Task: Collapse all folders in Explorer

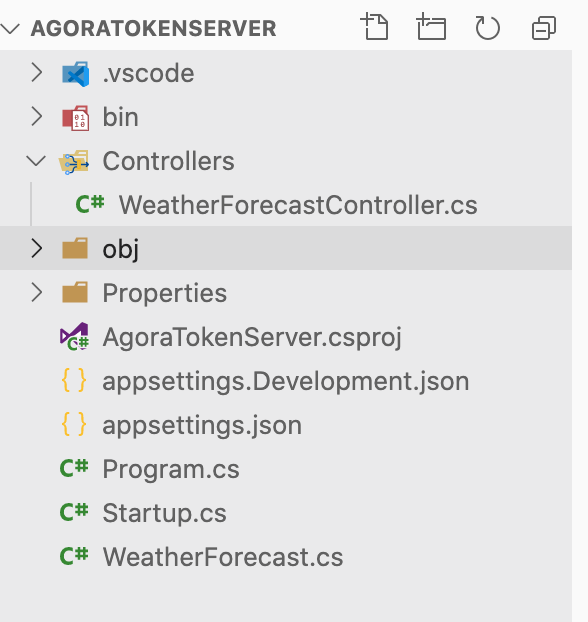Action: (544, 27)
